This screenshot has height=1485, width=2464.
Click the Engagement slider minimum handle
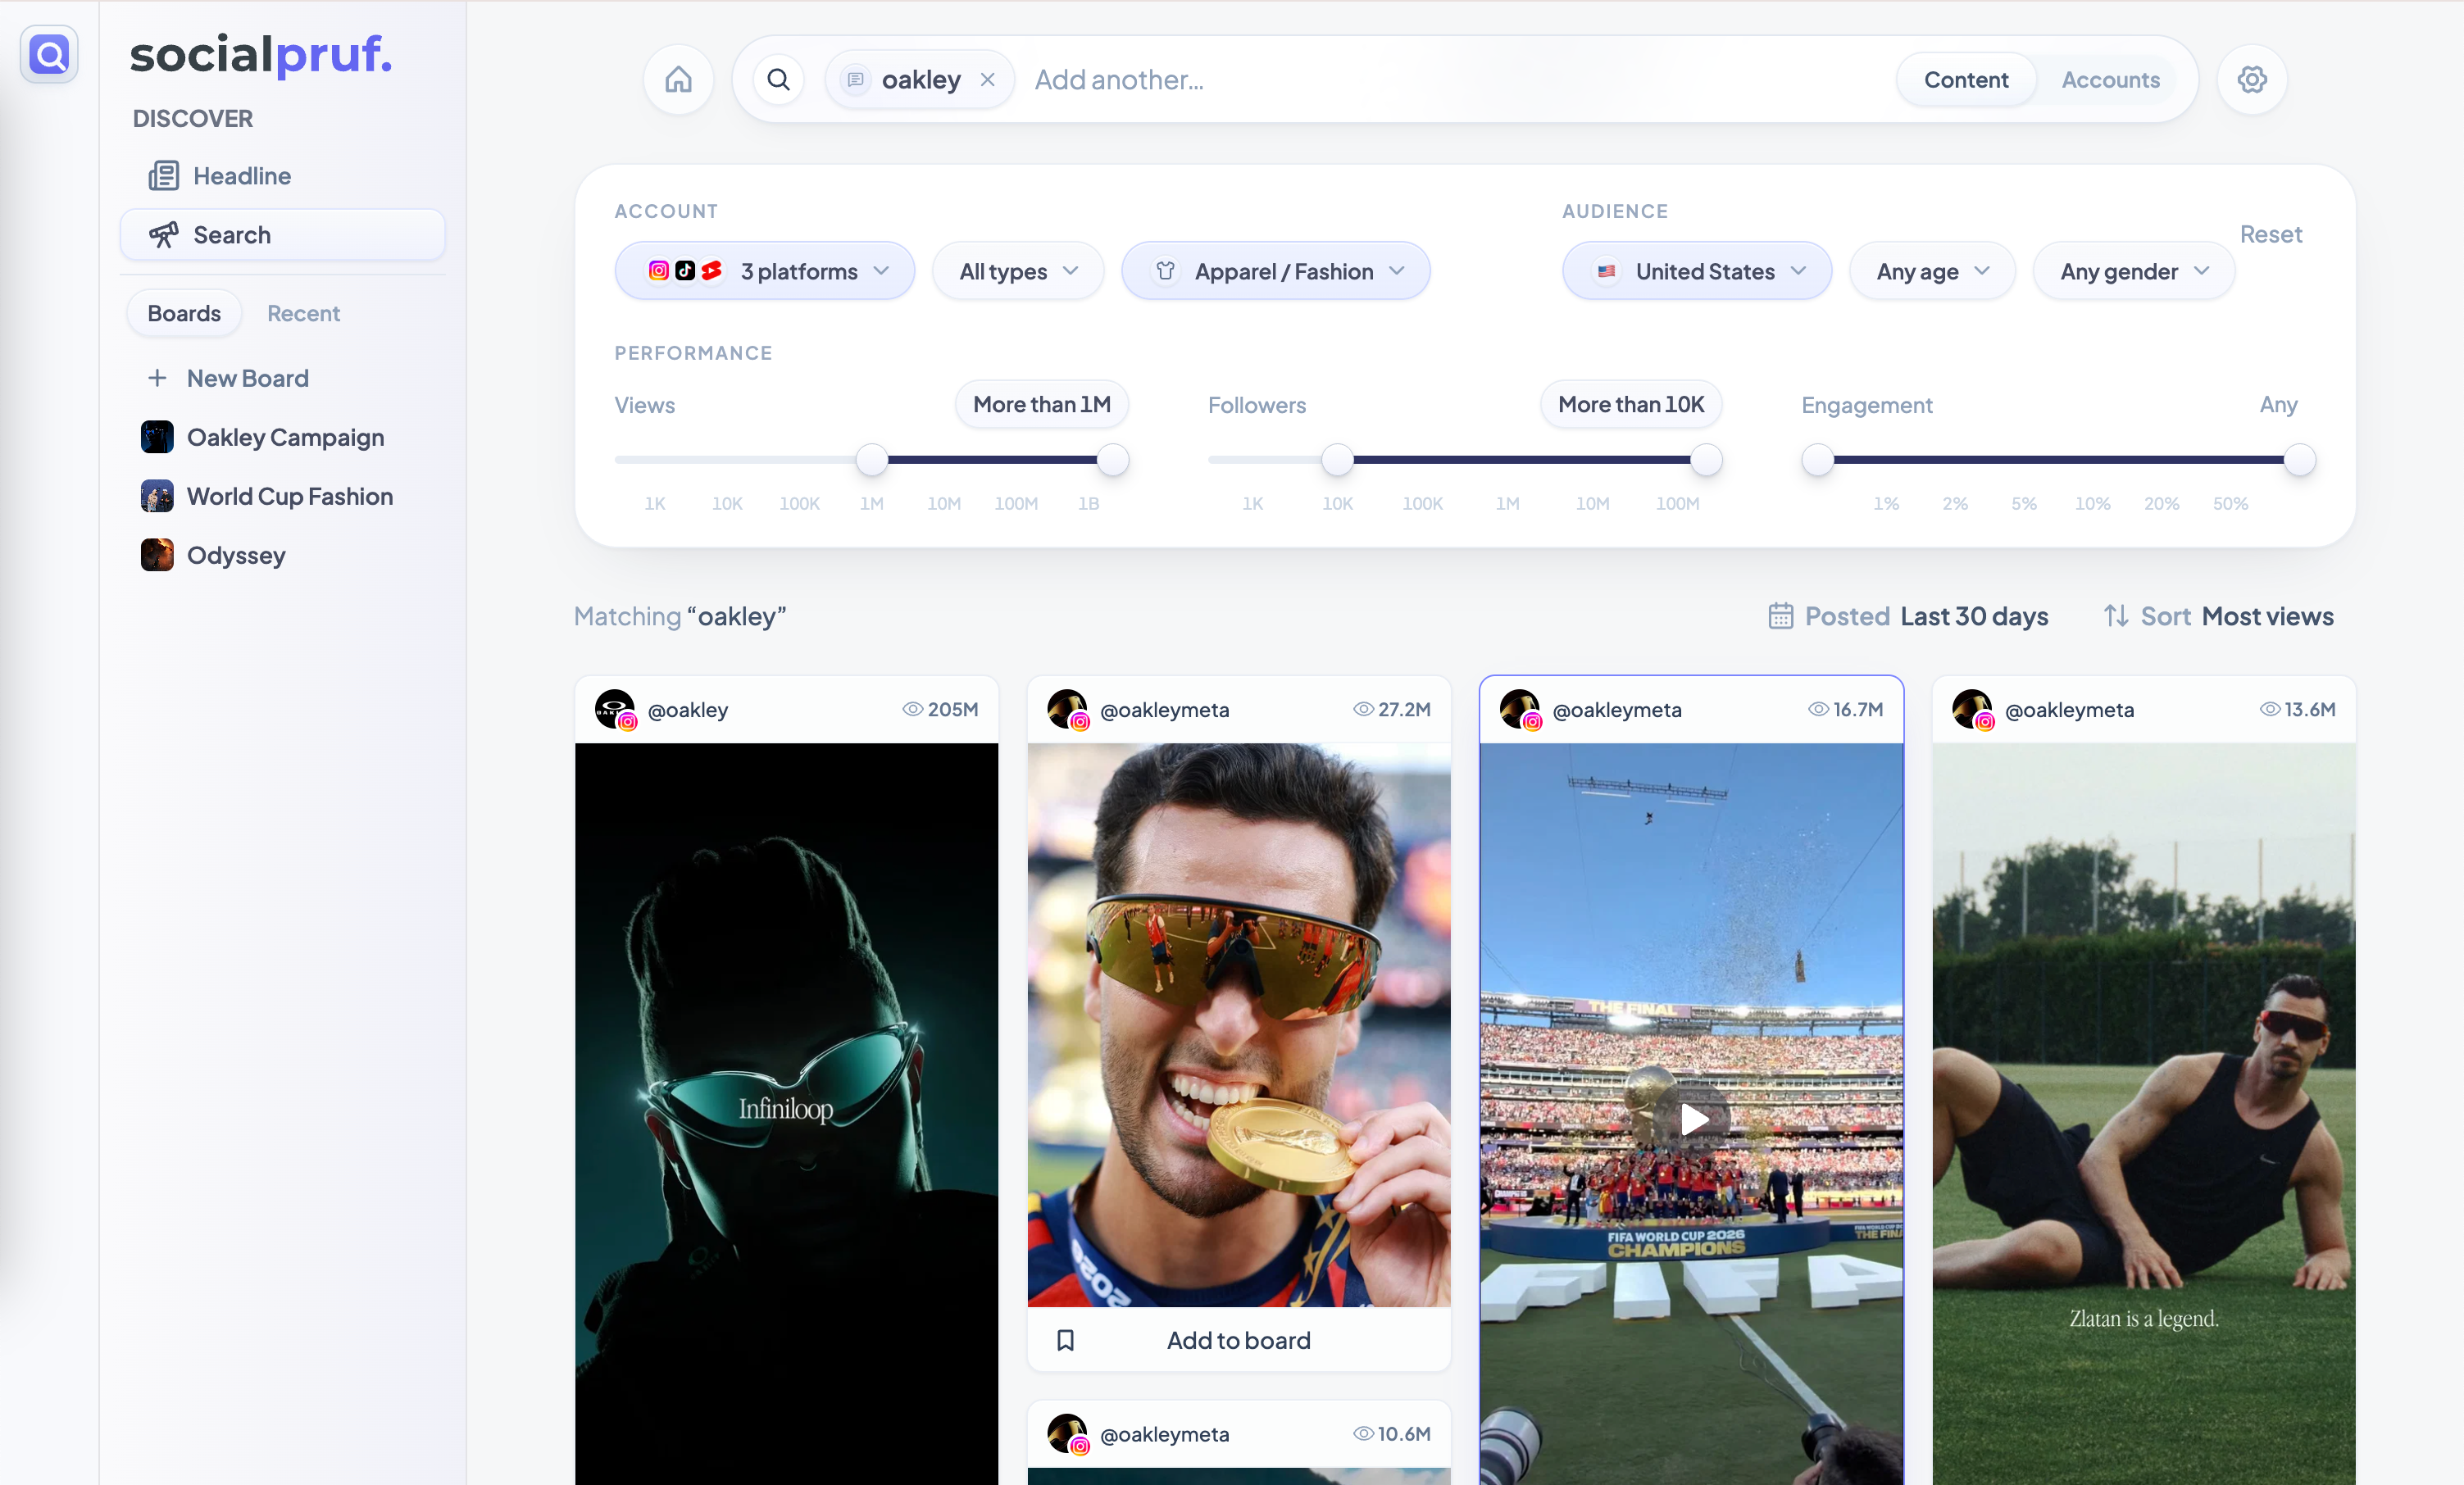(1818, 459)
